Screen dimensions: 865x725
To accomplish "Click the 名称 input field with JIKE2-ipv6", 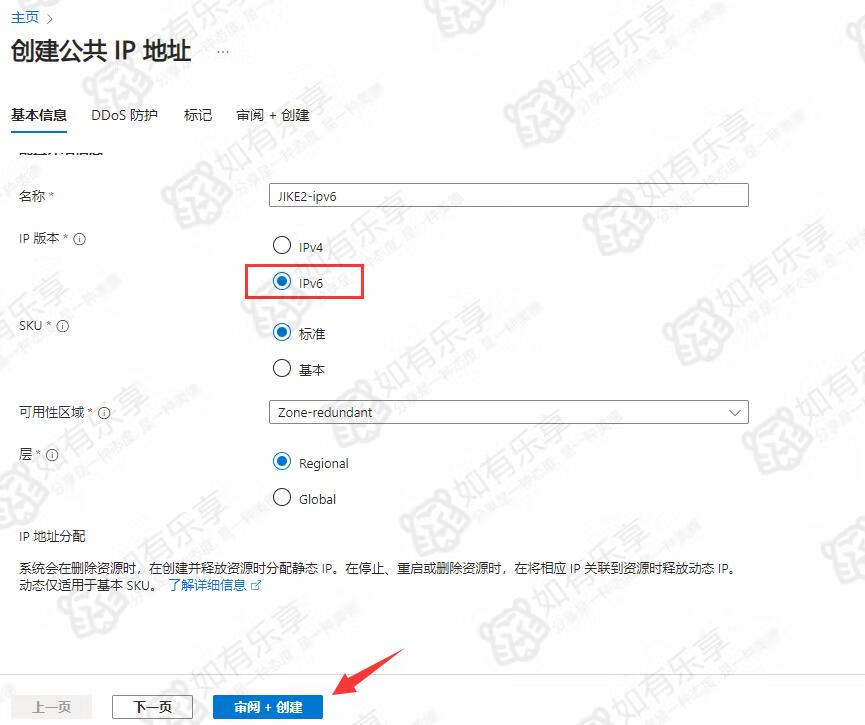I will (508, 196).
